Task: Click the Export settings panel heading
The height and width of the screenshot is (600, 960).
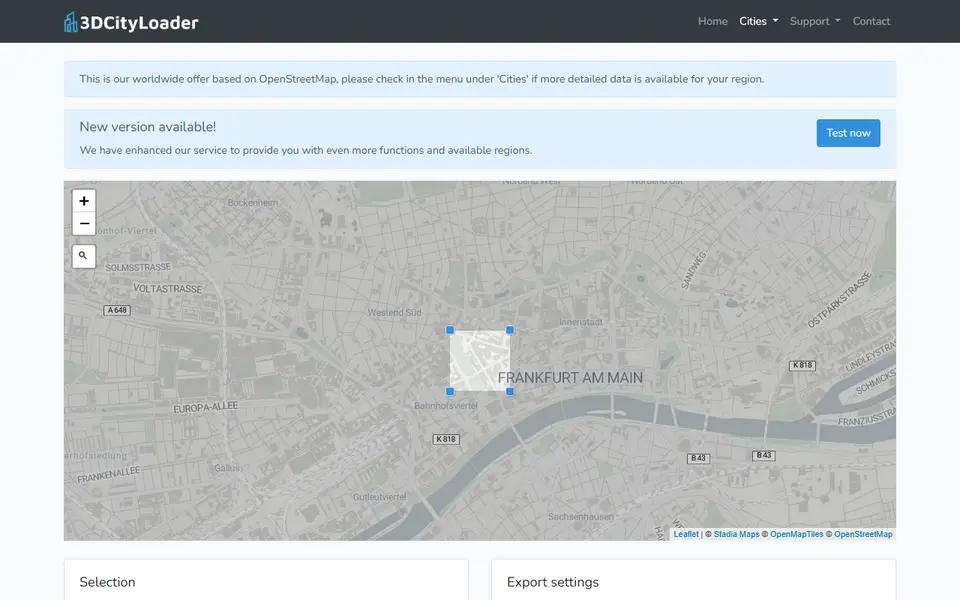Action: click(553, 582)
